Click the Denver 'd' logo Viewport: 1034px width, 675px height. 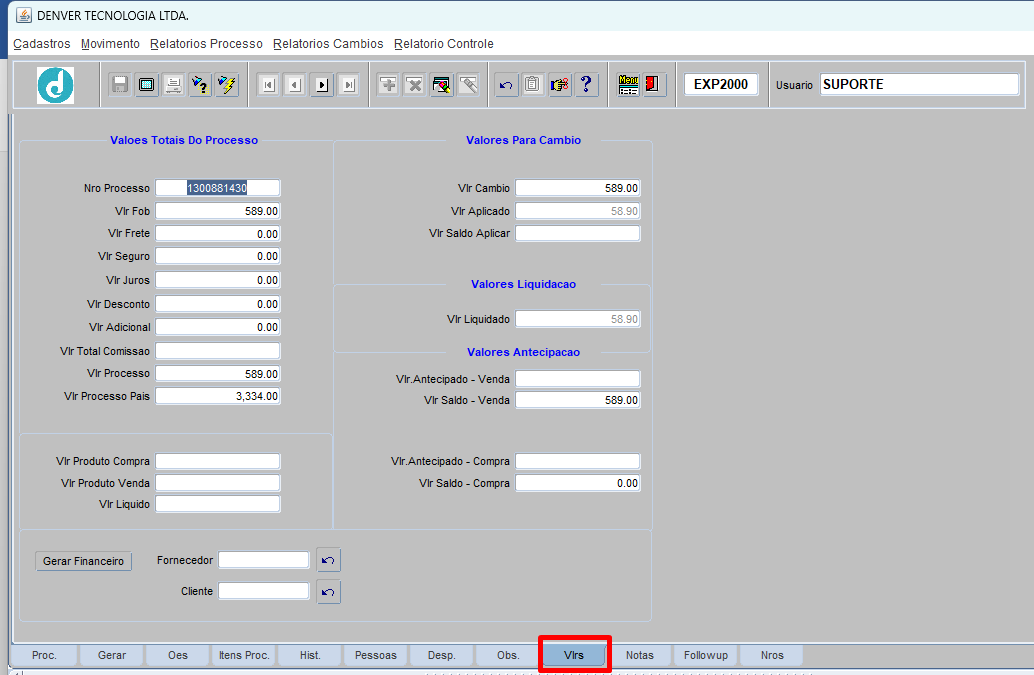55,85
